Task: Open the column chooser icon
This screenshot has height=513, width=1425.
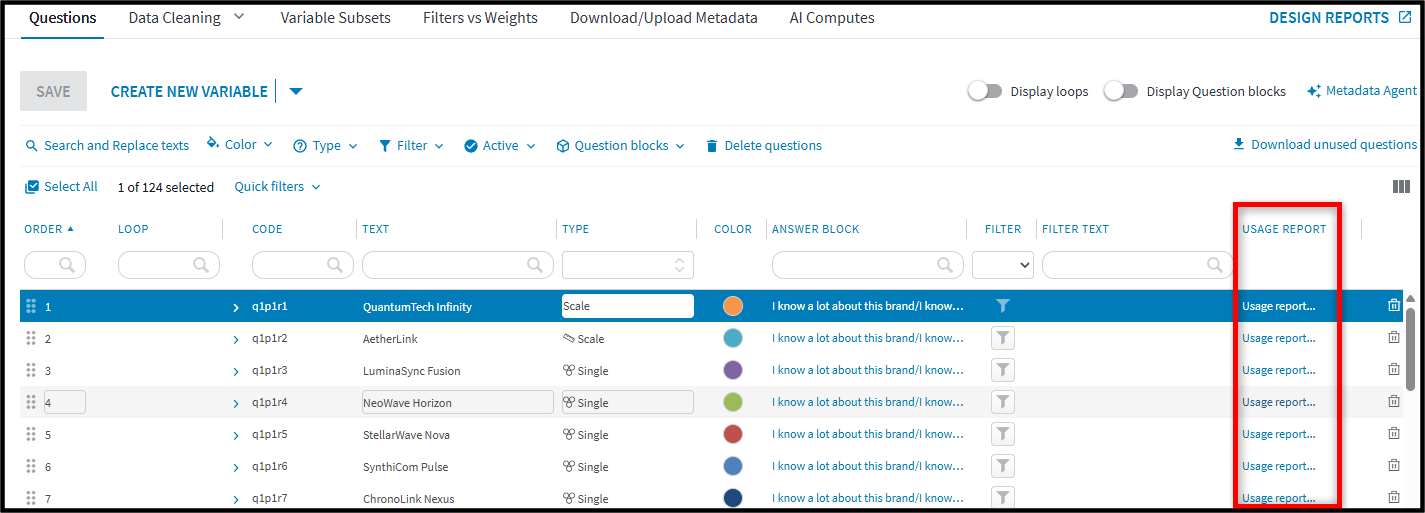Action: pos(1401,186)
